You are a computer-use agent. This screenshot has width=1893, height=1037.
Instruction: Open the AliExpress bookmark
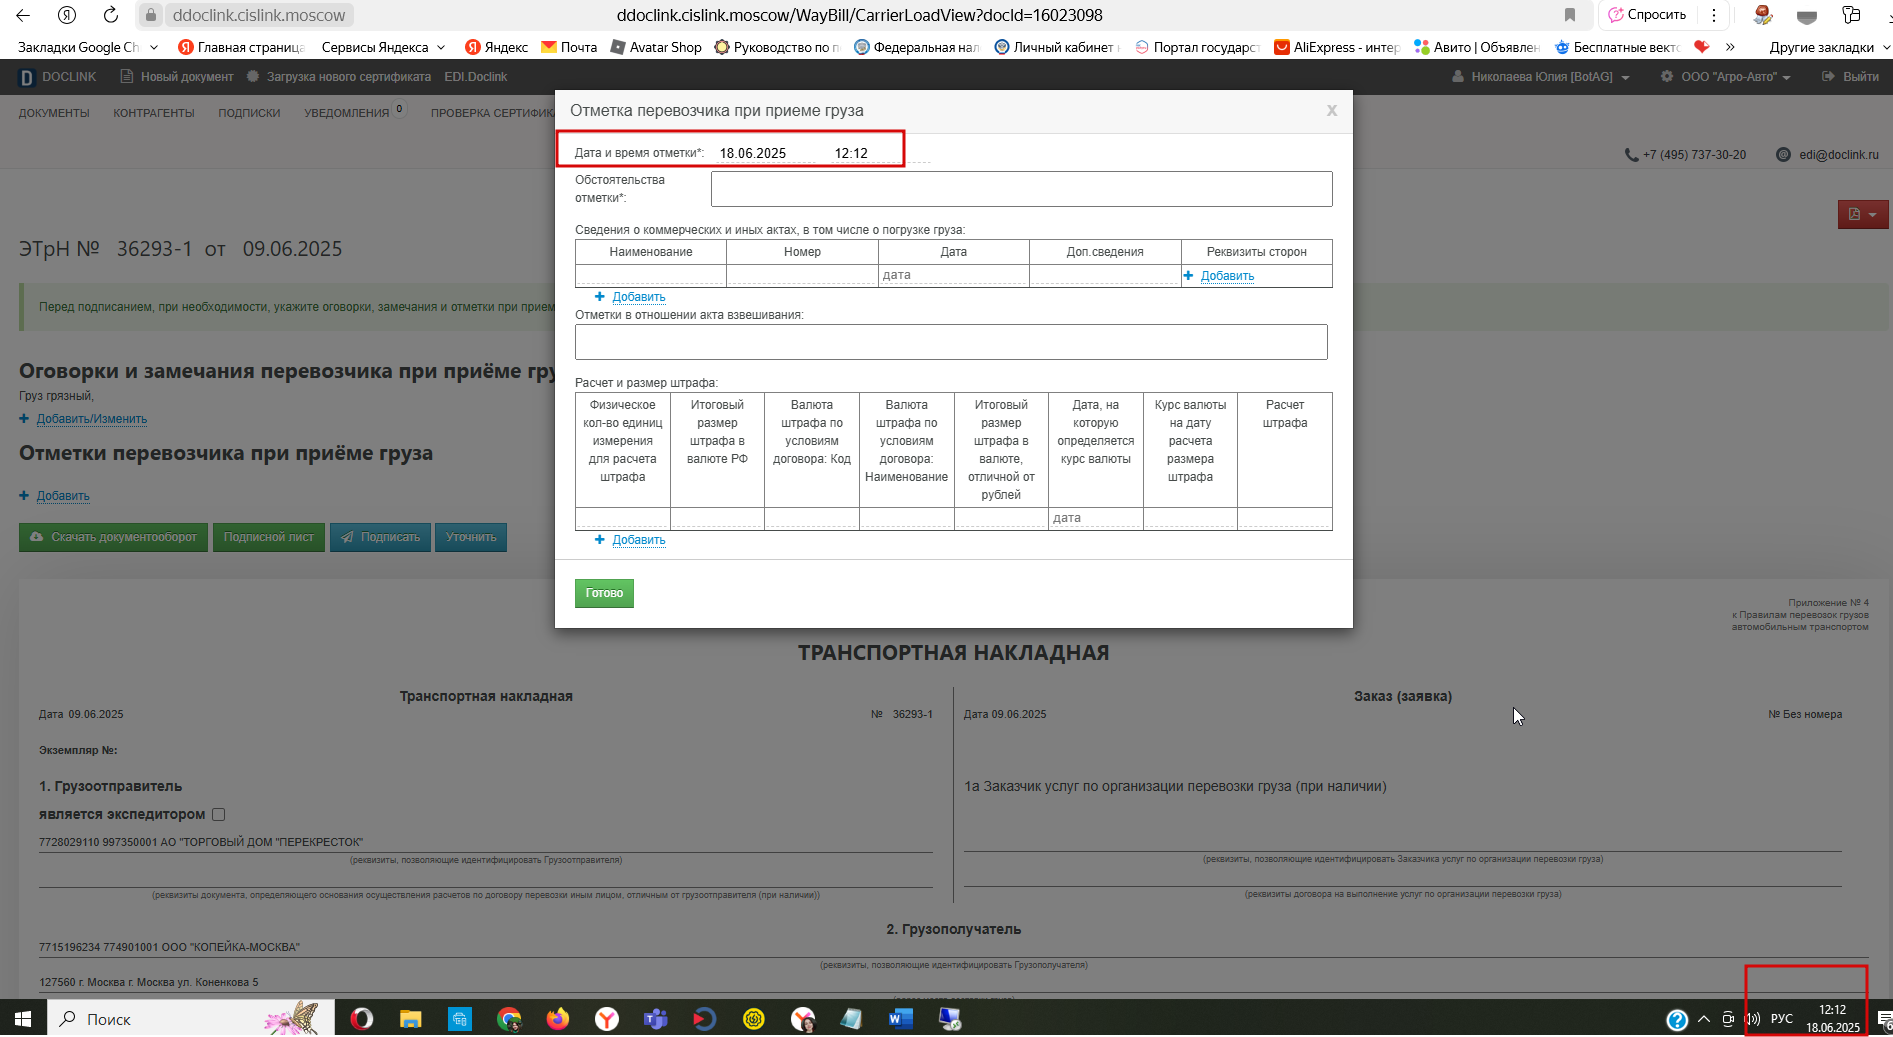pos(1337,47)
